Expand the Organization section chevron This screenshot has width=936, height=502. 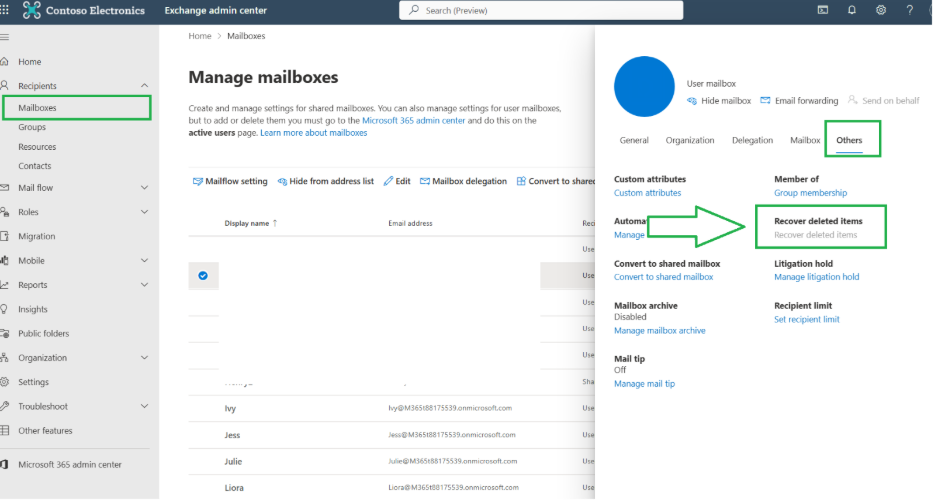click(144, 358)
